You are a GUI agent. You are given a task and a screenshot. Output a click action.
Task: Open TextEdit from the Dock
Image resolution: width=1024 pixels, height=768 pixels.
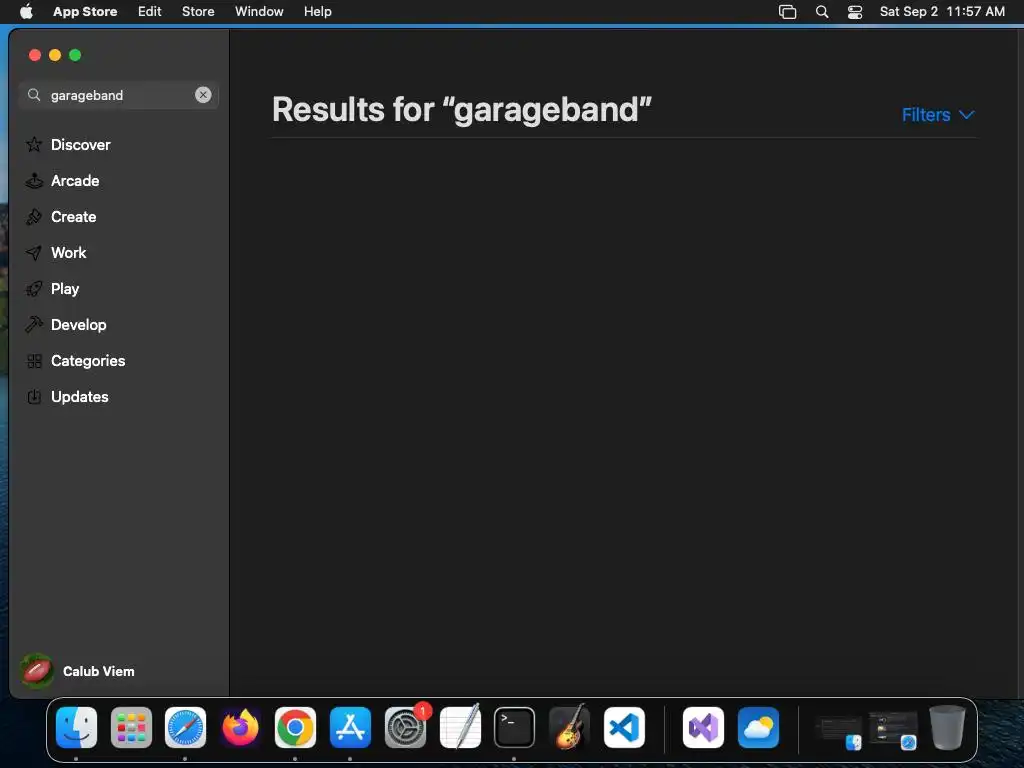[x=460, y=727]
